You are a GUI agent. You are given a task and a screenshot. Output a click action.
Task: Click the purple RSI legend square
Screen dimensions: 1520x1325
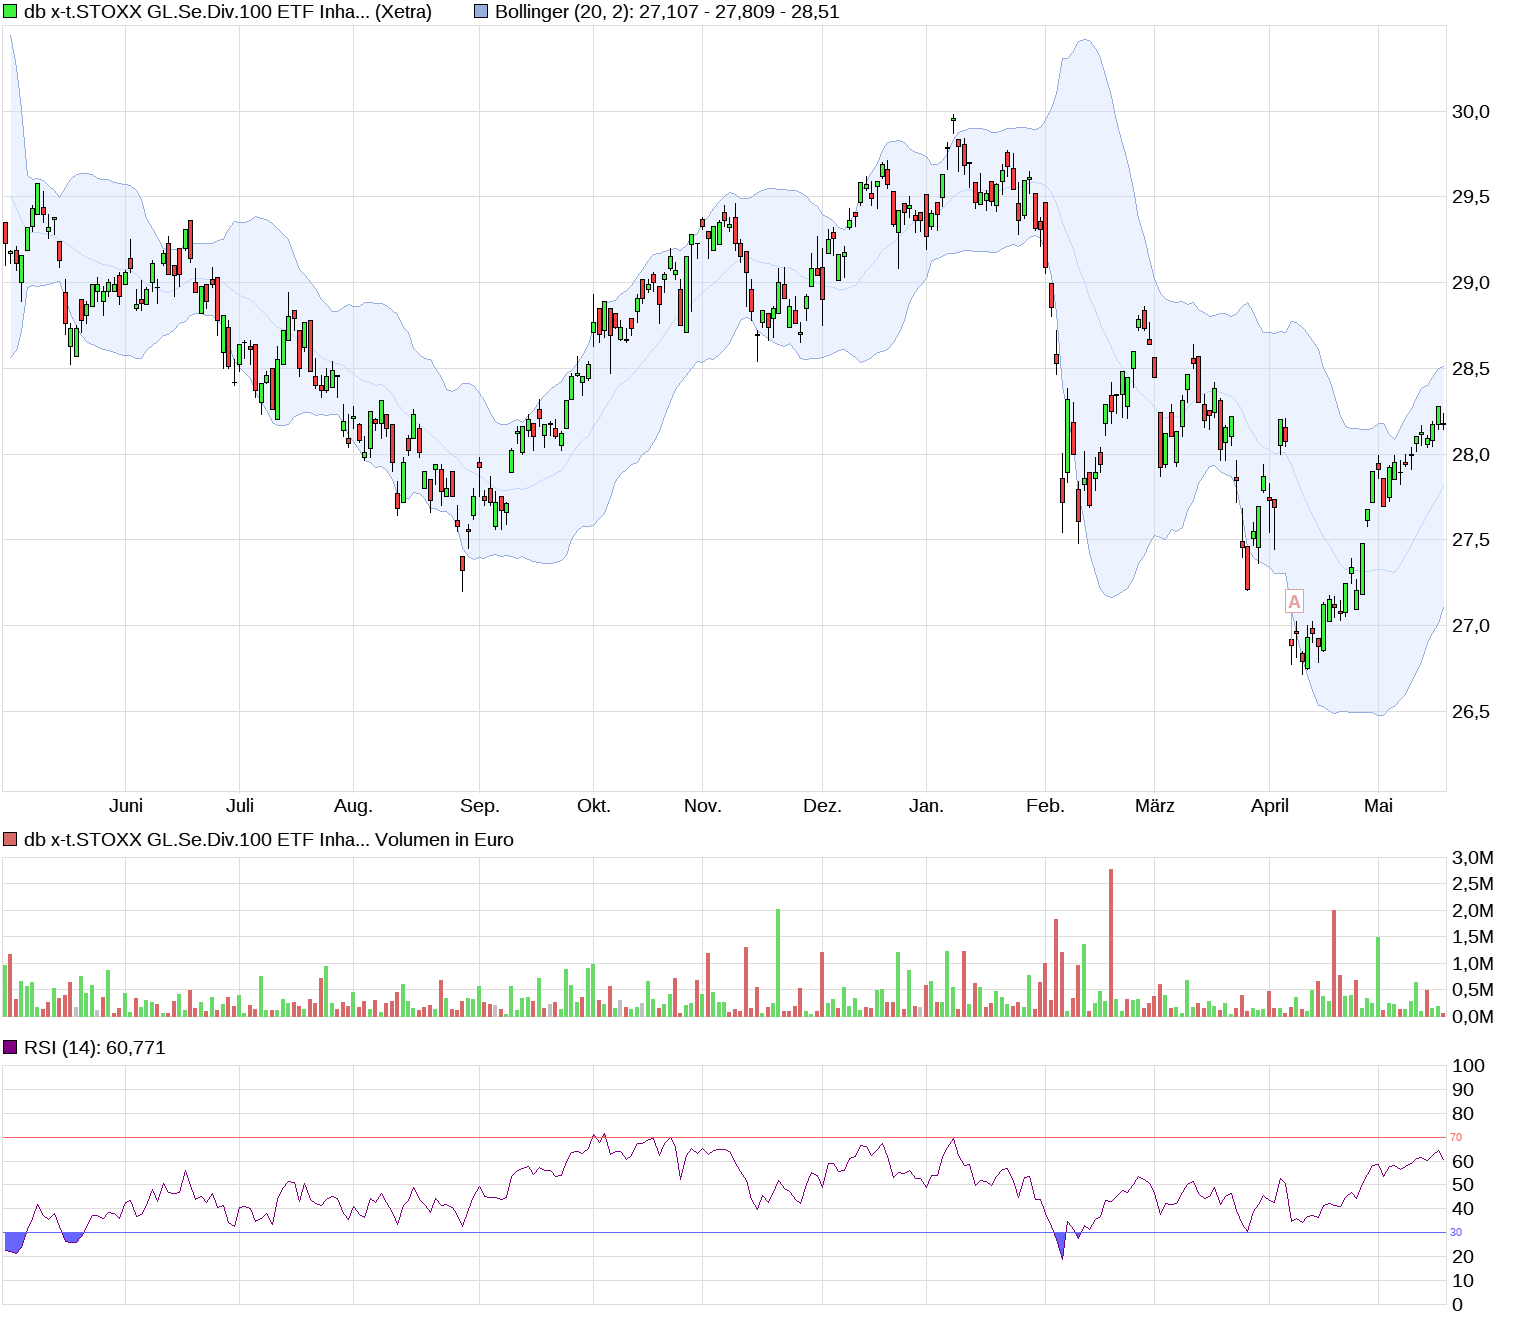pyautogui.click(x=10, y=1047)
